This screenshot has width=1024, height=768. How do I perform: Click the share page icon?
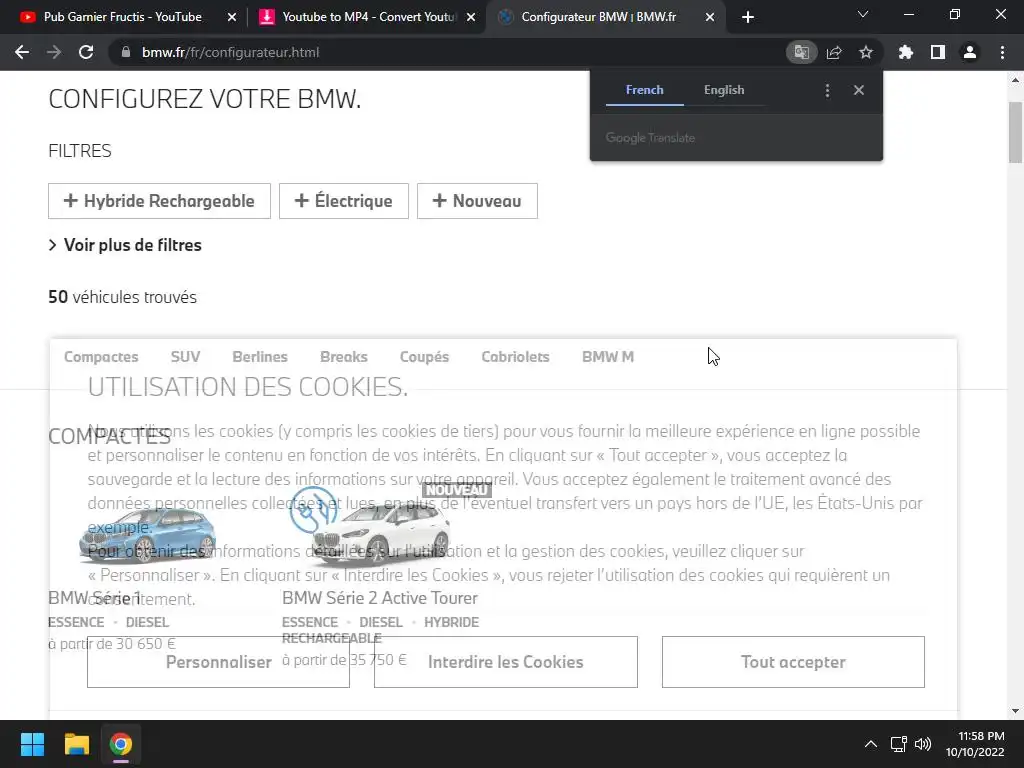click(x=834, y=52)
